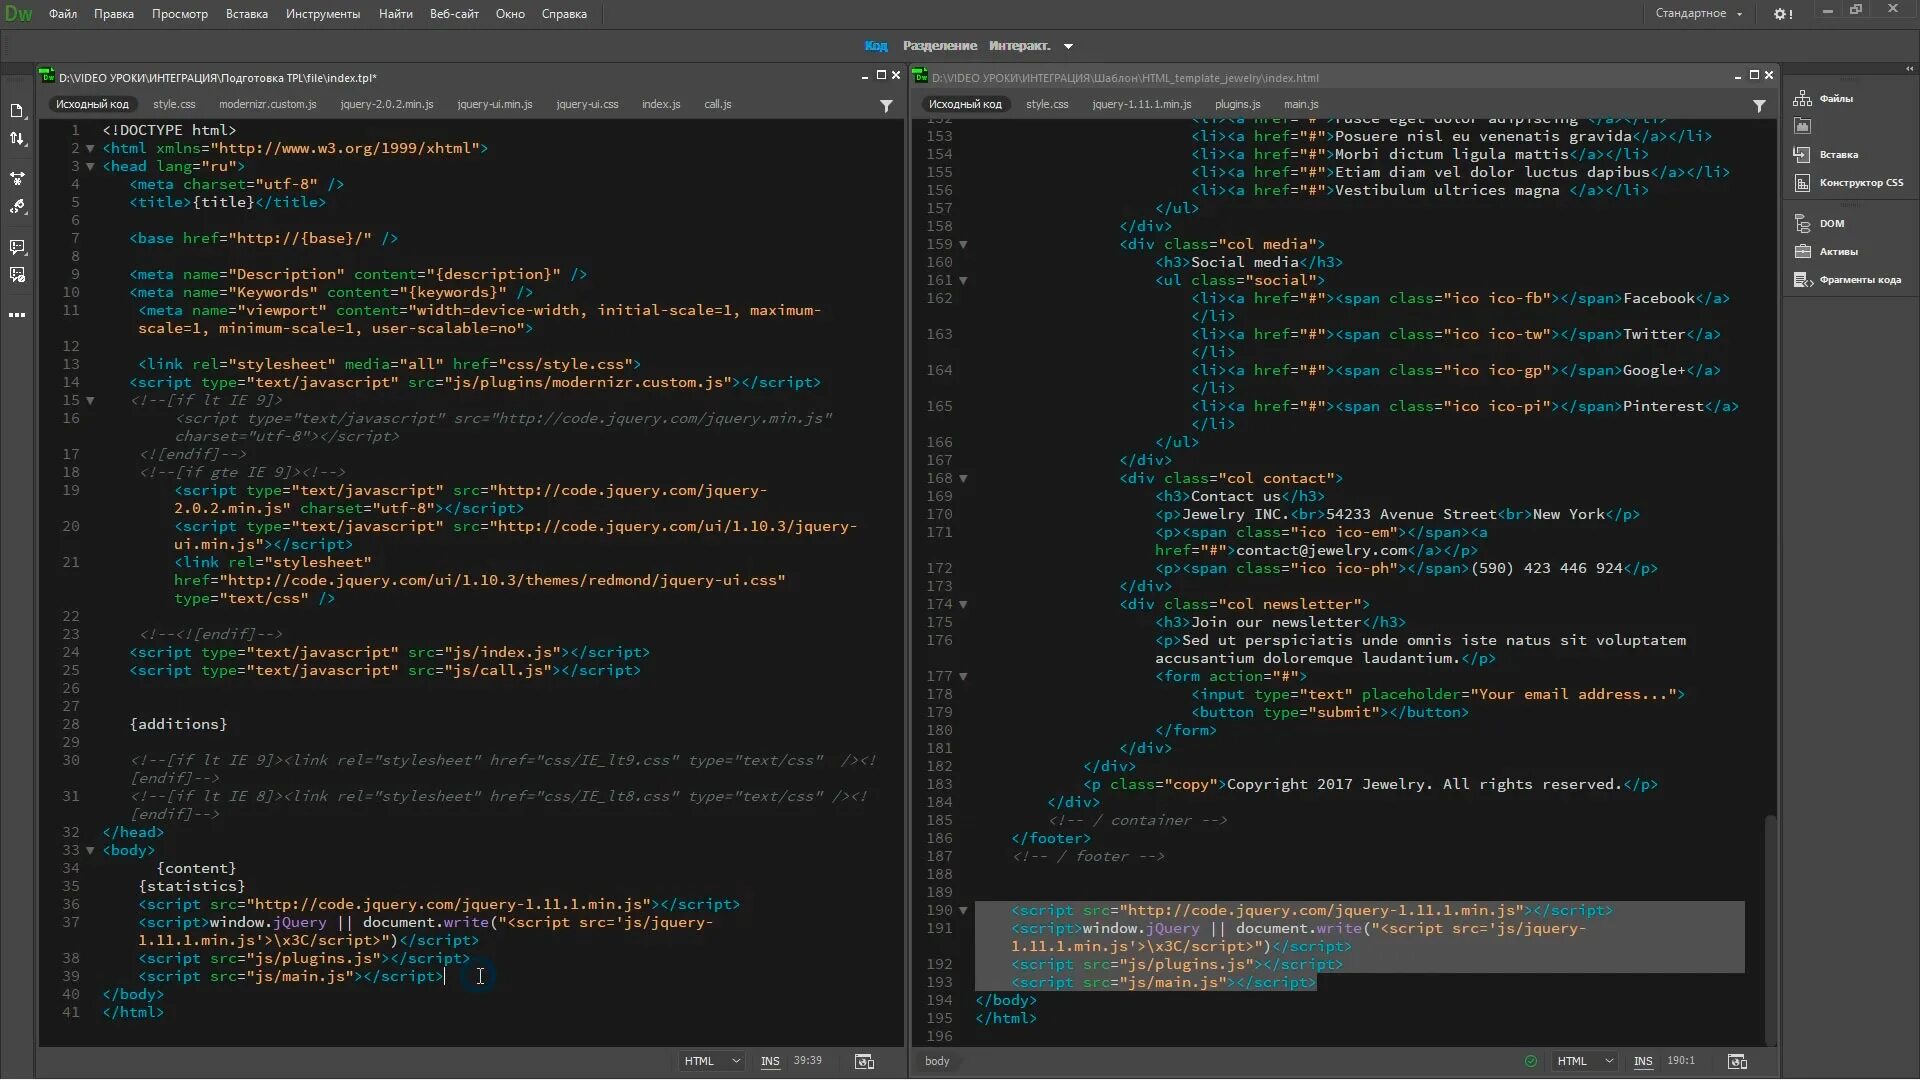Open the Окно menu

click(510, 14)
